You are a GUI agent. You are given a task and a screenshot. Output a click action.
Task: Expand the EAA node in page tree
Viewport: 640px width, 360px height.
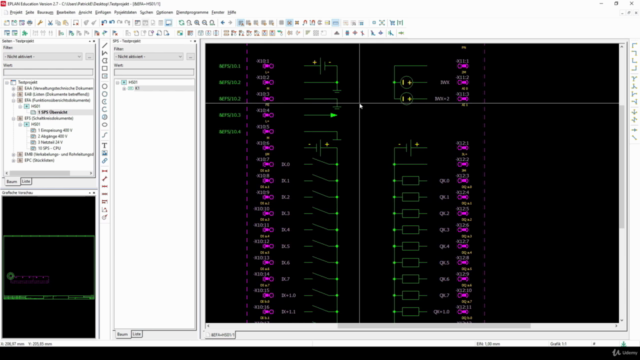(13, 88)
